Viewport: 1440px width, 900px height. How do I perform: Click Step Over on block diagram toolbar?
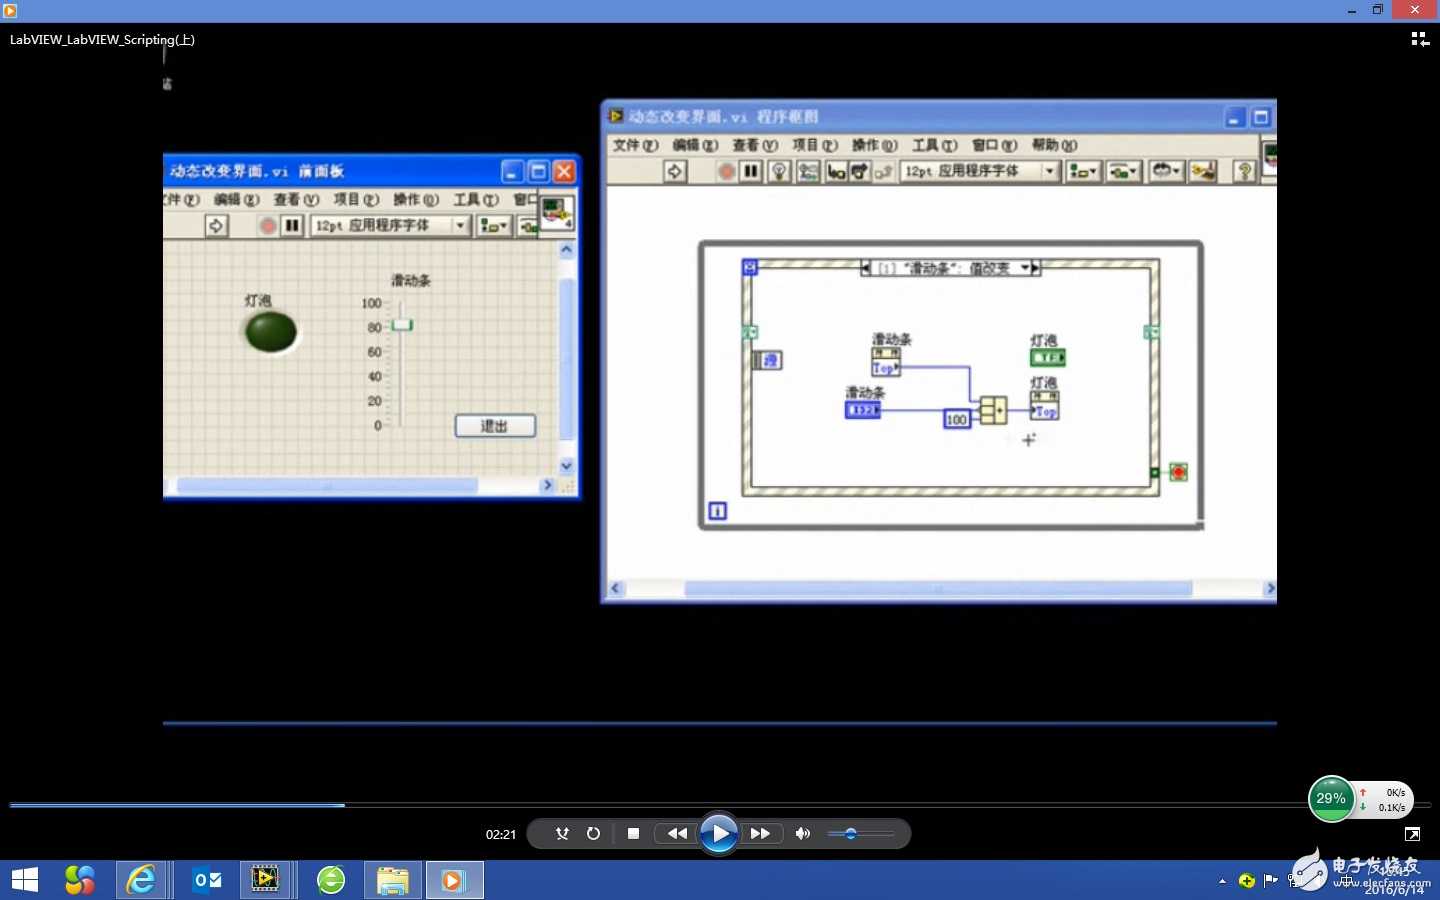(860, 172)
